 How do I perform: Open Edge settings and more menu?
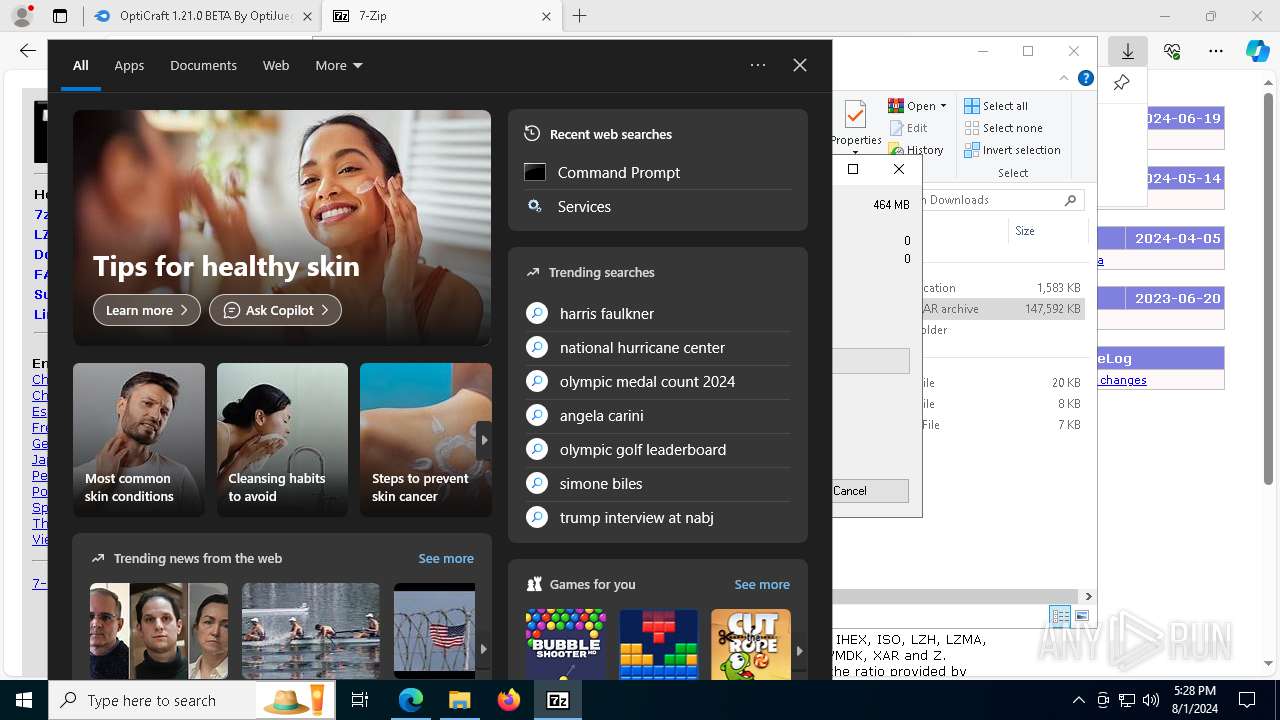pyautogui.click(x=1216, y=51)
